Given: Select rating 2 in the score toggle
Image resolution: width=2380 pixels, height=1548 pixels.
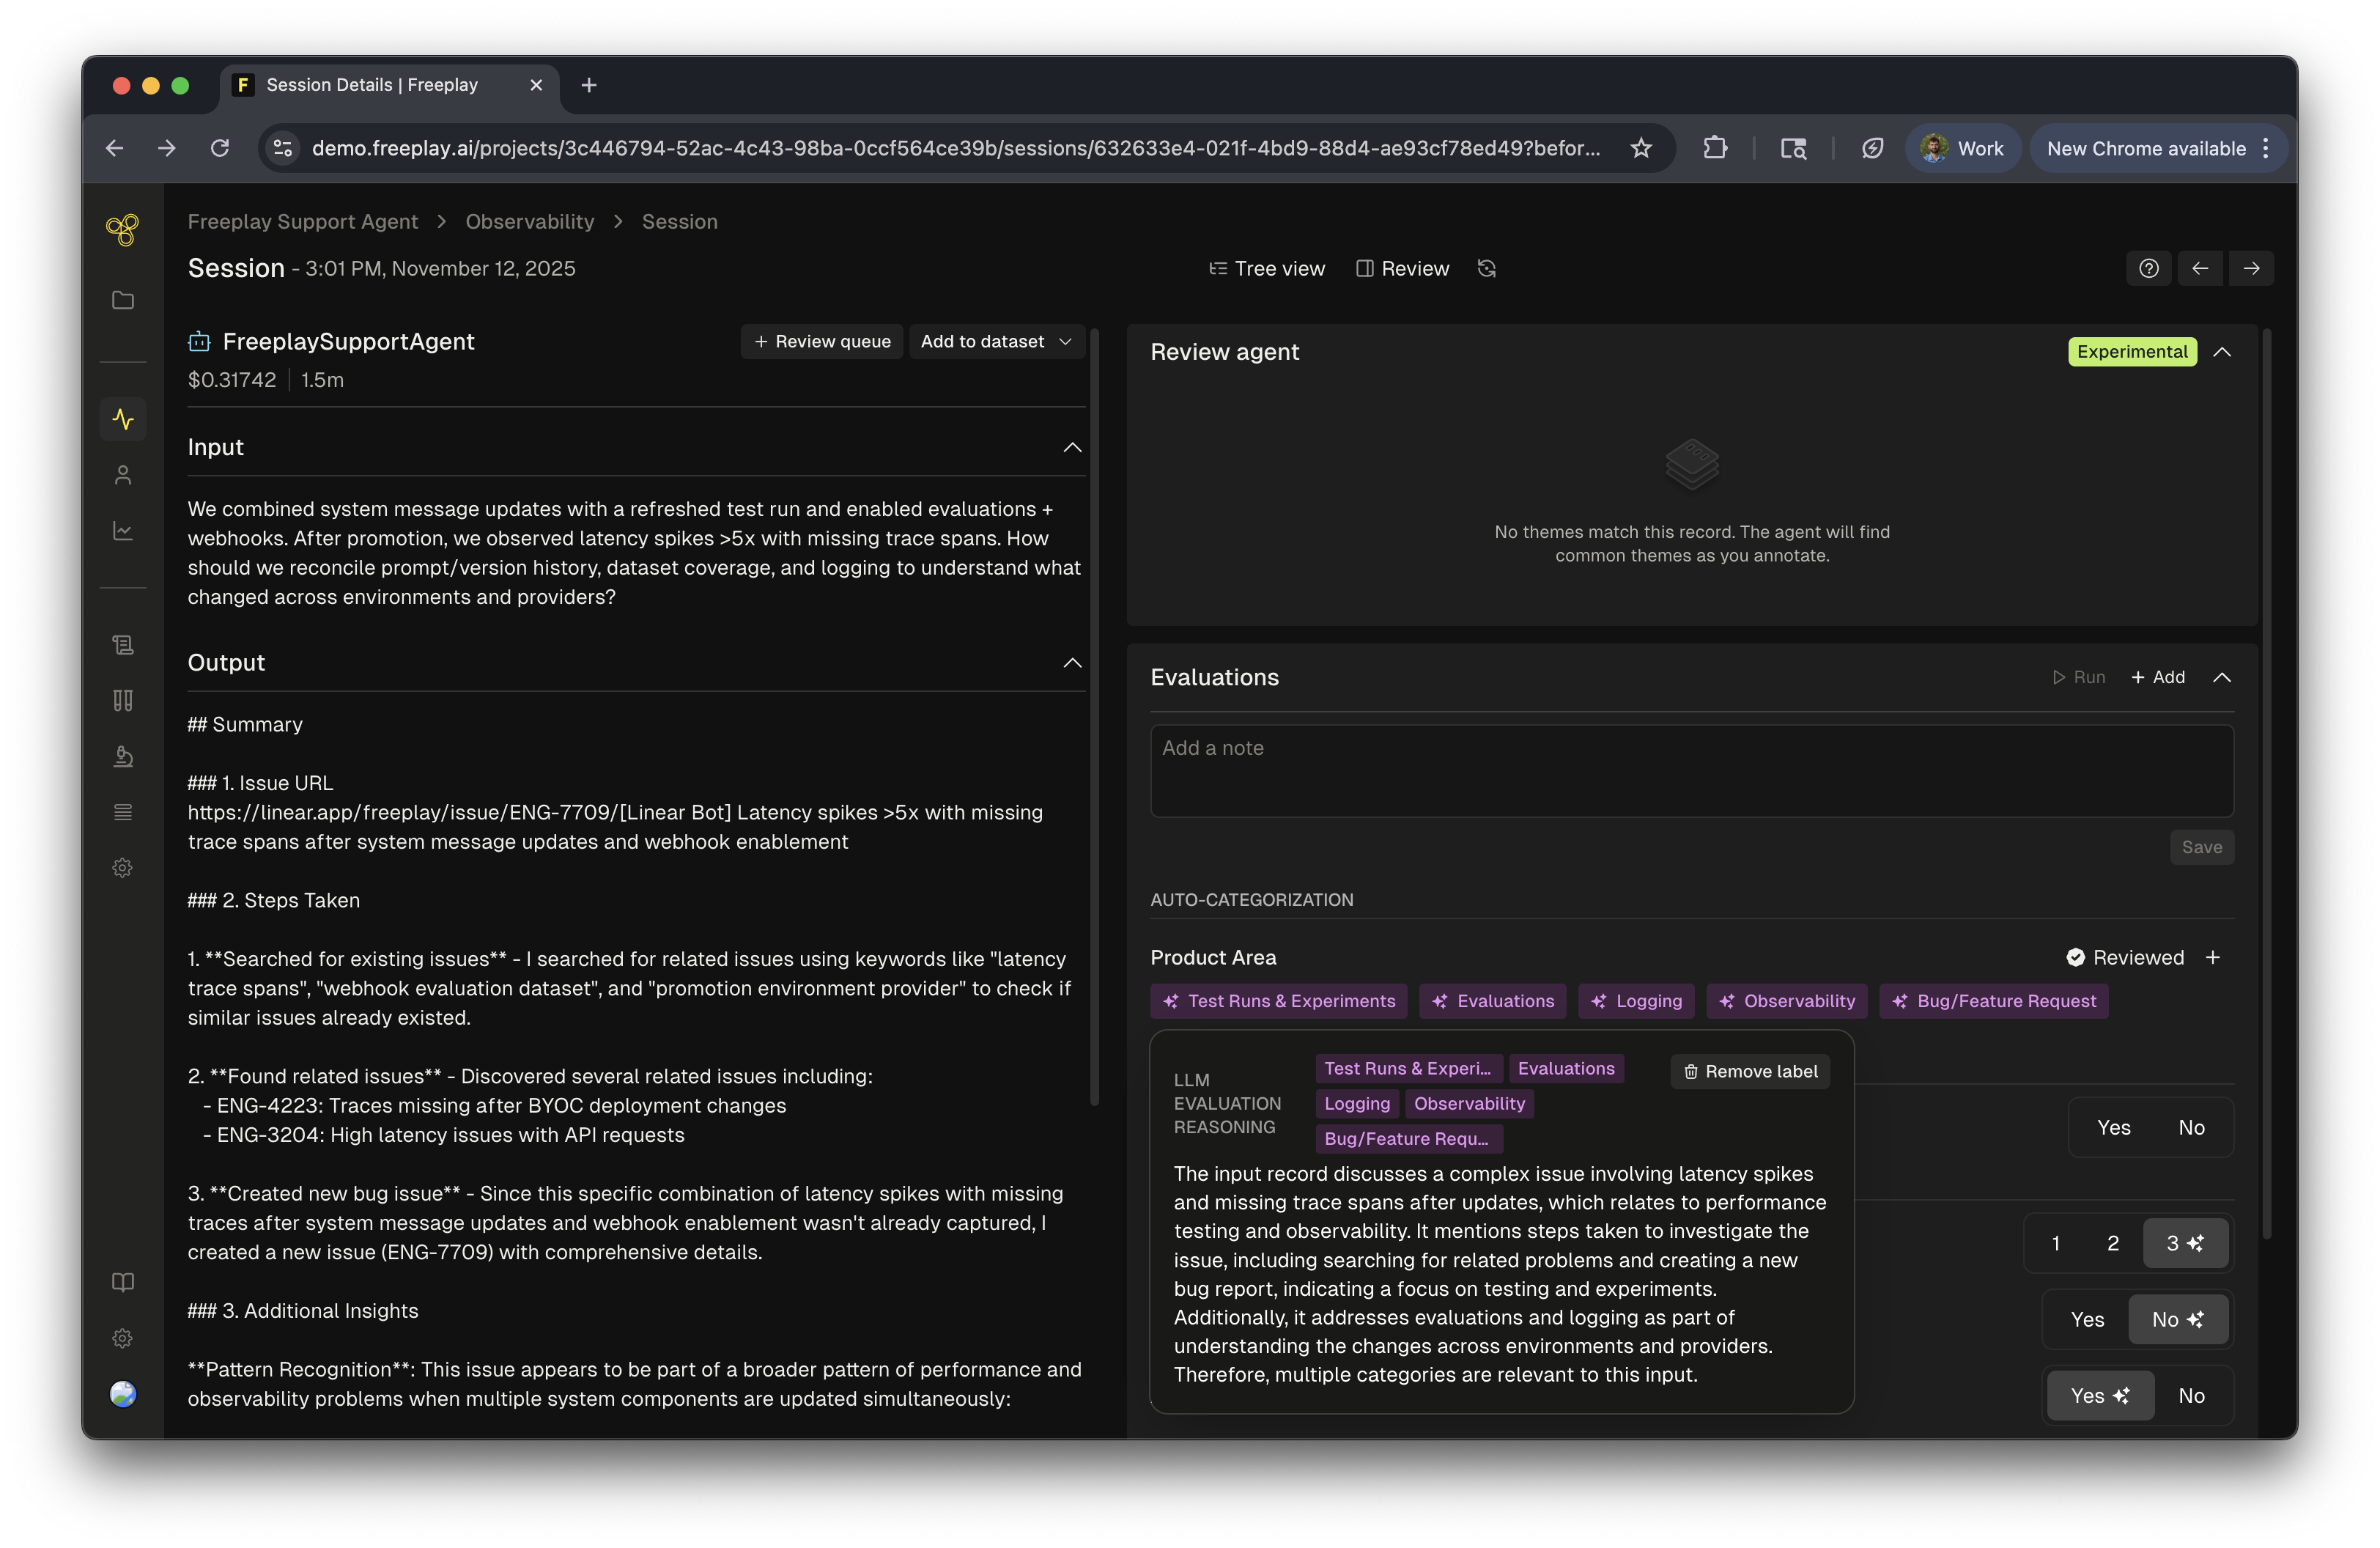Looking at the screenshot, I should click(x=2113, y=1243).
